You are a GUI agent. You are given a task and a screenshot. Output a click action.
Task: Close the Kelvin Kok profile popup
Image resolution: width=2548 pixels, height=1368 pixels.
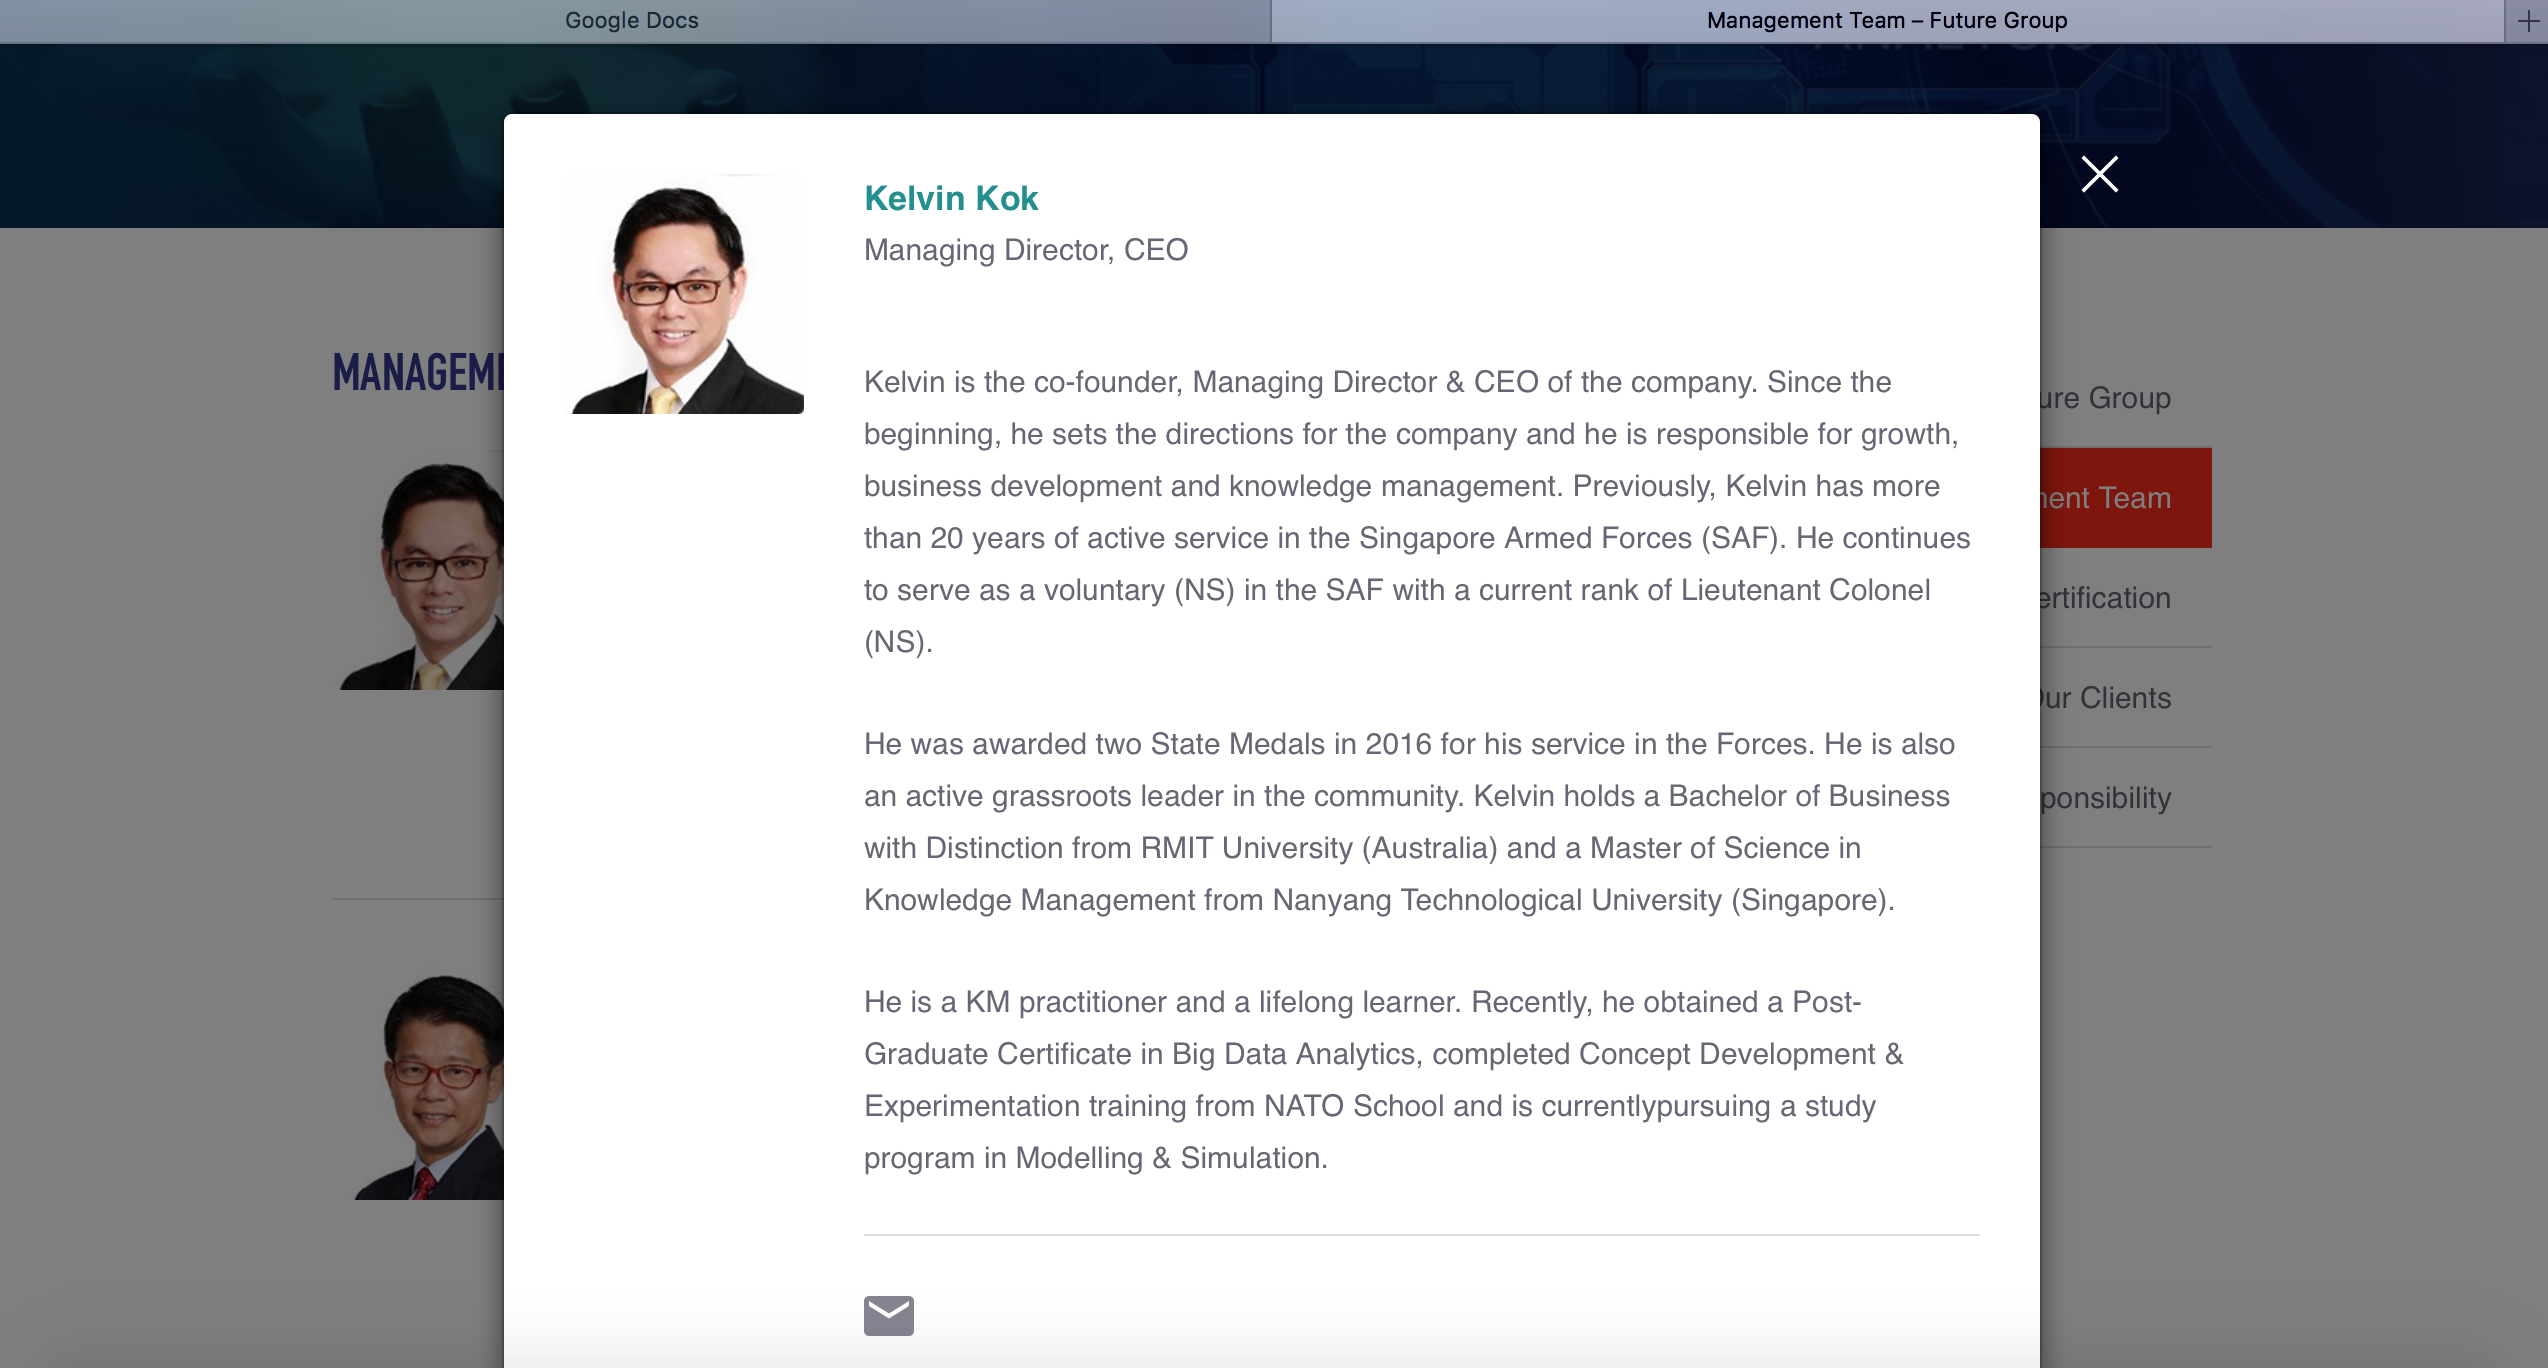pyautogui.click(x=2099, y=174)
